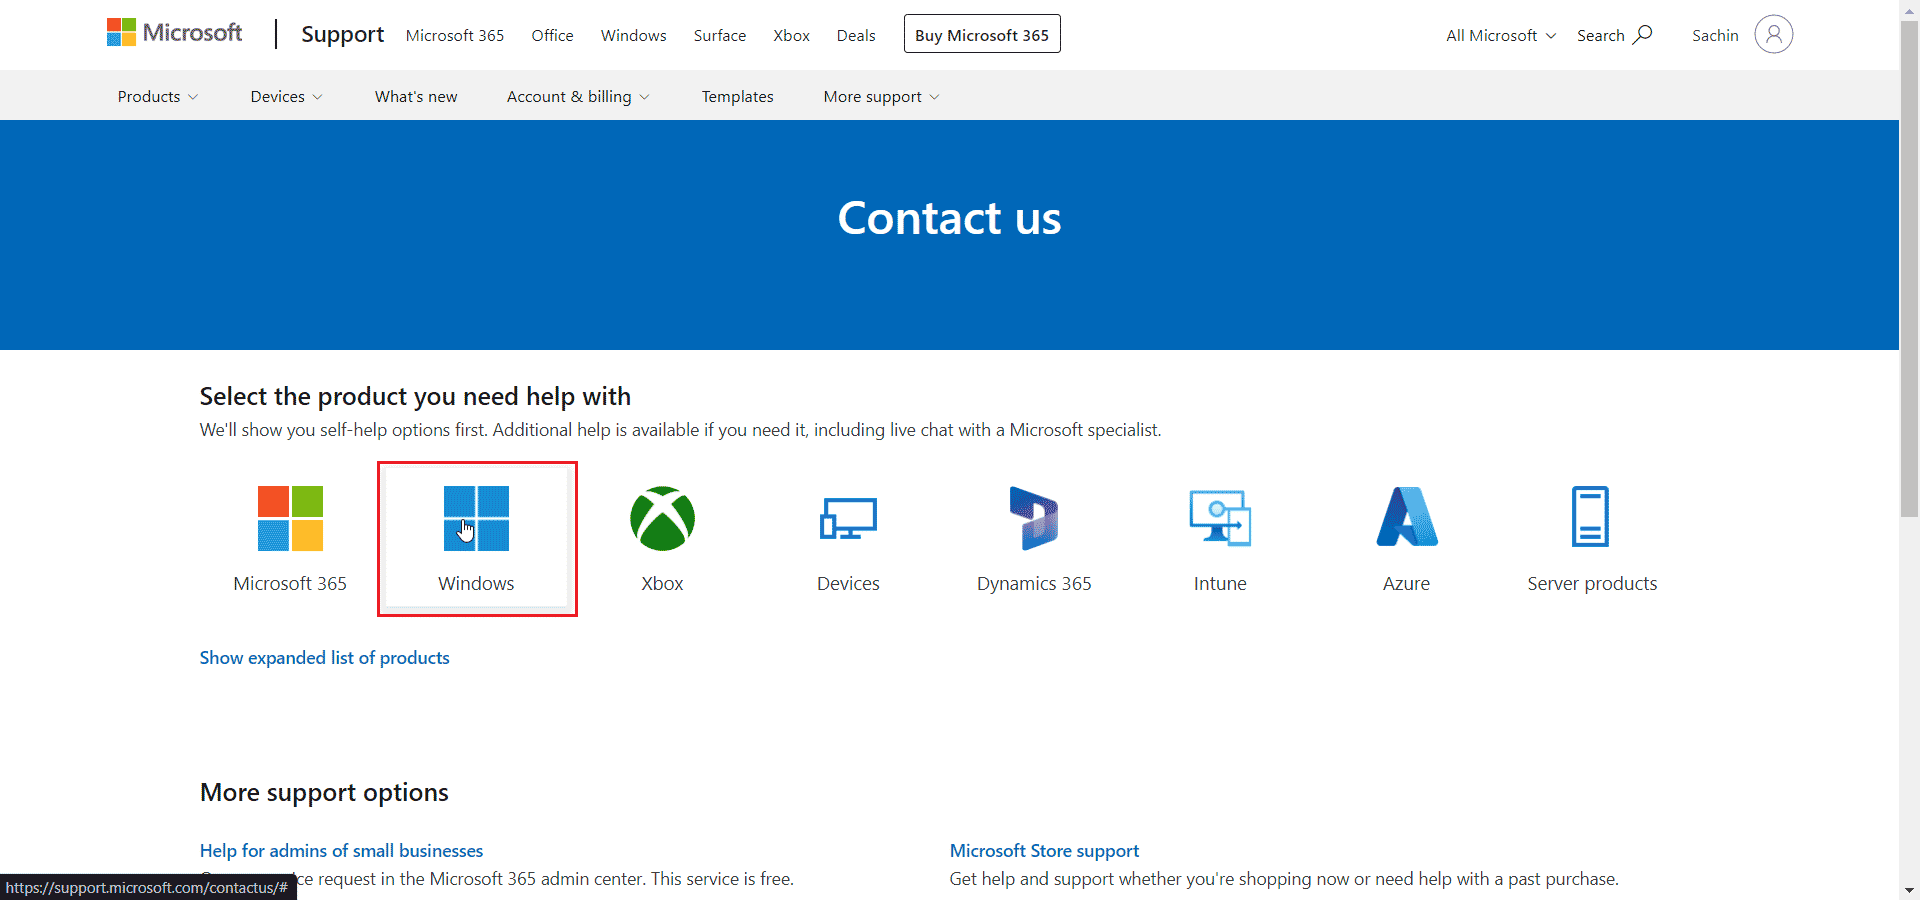
Task: Click the Buy Microsoft 365 button
Action: [982, 34]
